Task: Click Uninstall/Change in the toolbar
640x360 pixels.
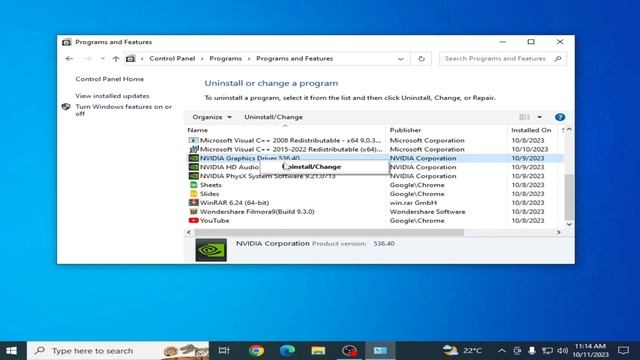Action: coord(273,117)
